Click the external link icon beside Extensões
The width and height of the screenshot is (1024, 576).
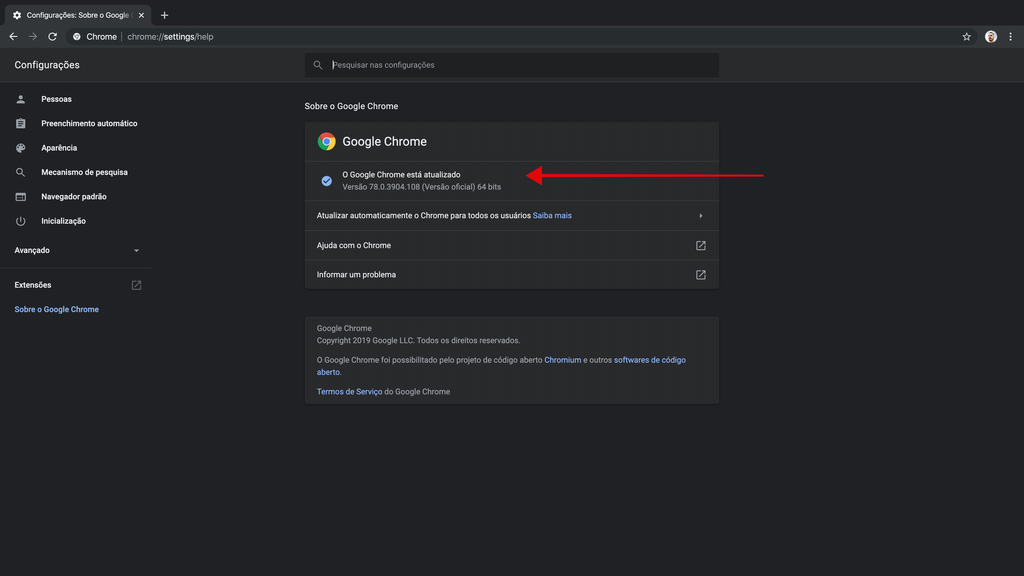point(136,285)
